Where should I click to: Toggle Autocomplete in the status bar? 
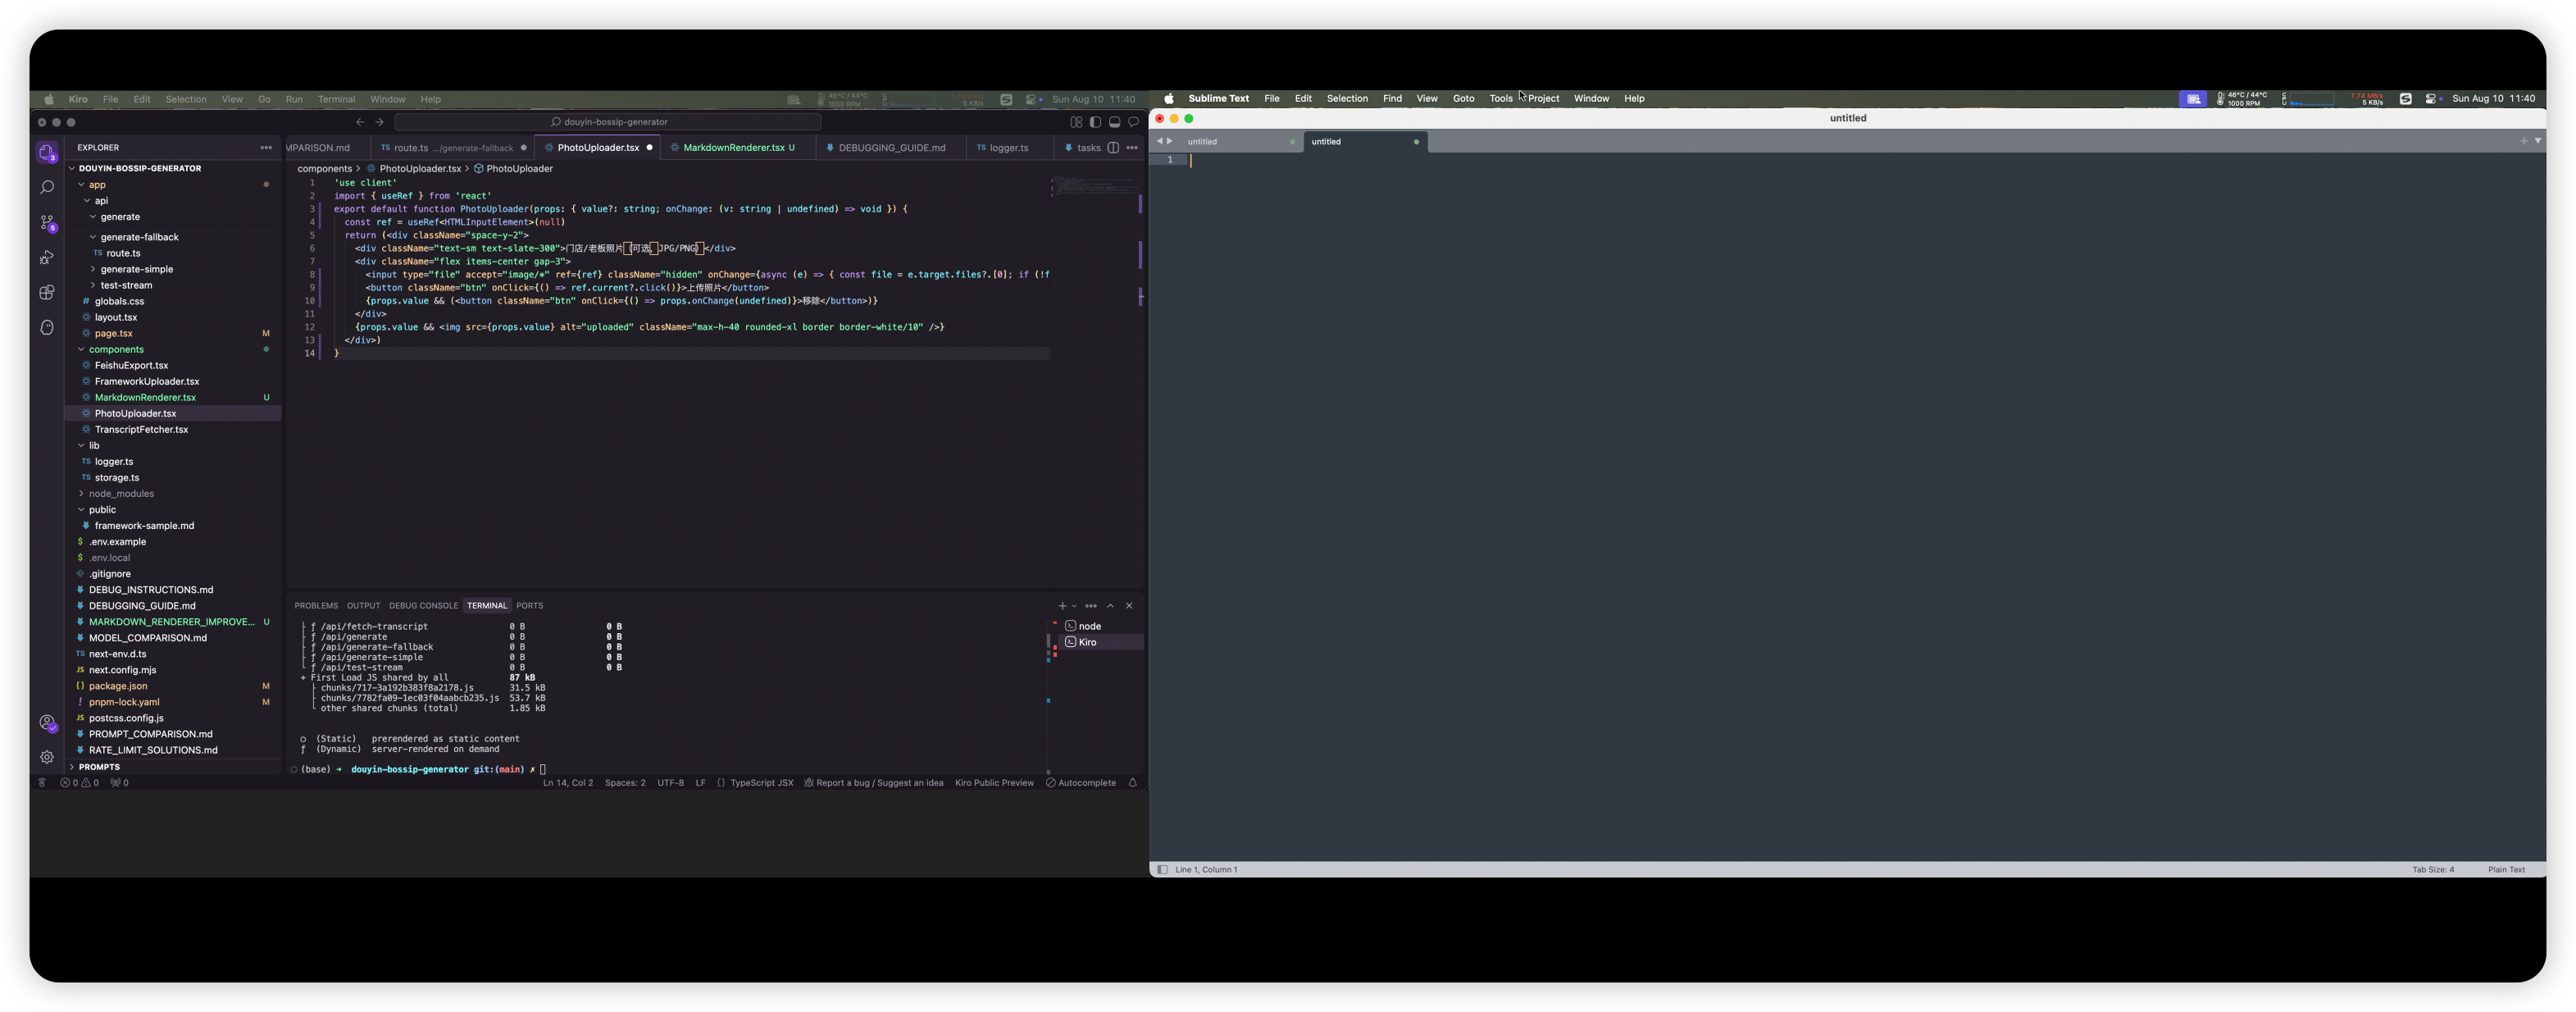click(x=1081, y=783)
